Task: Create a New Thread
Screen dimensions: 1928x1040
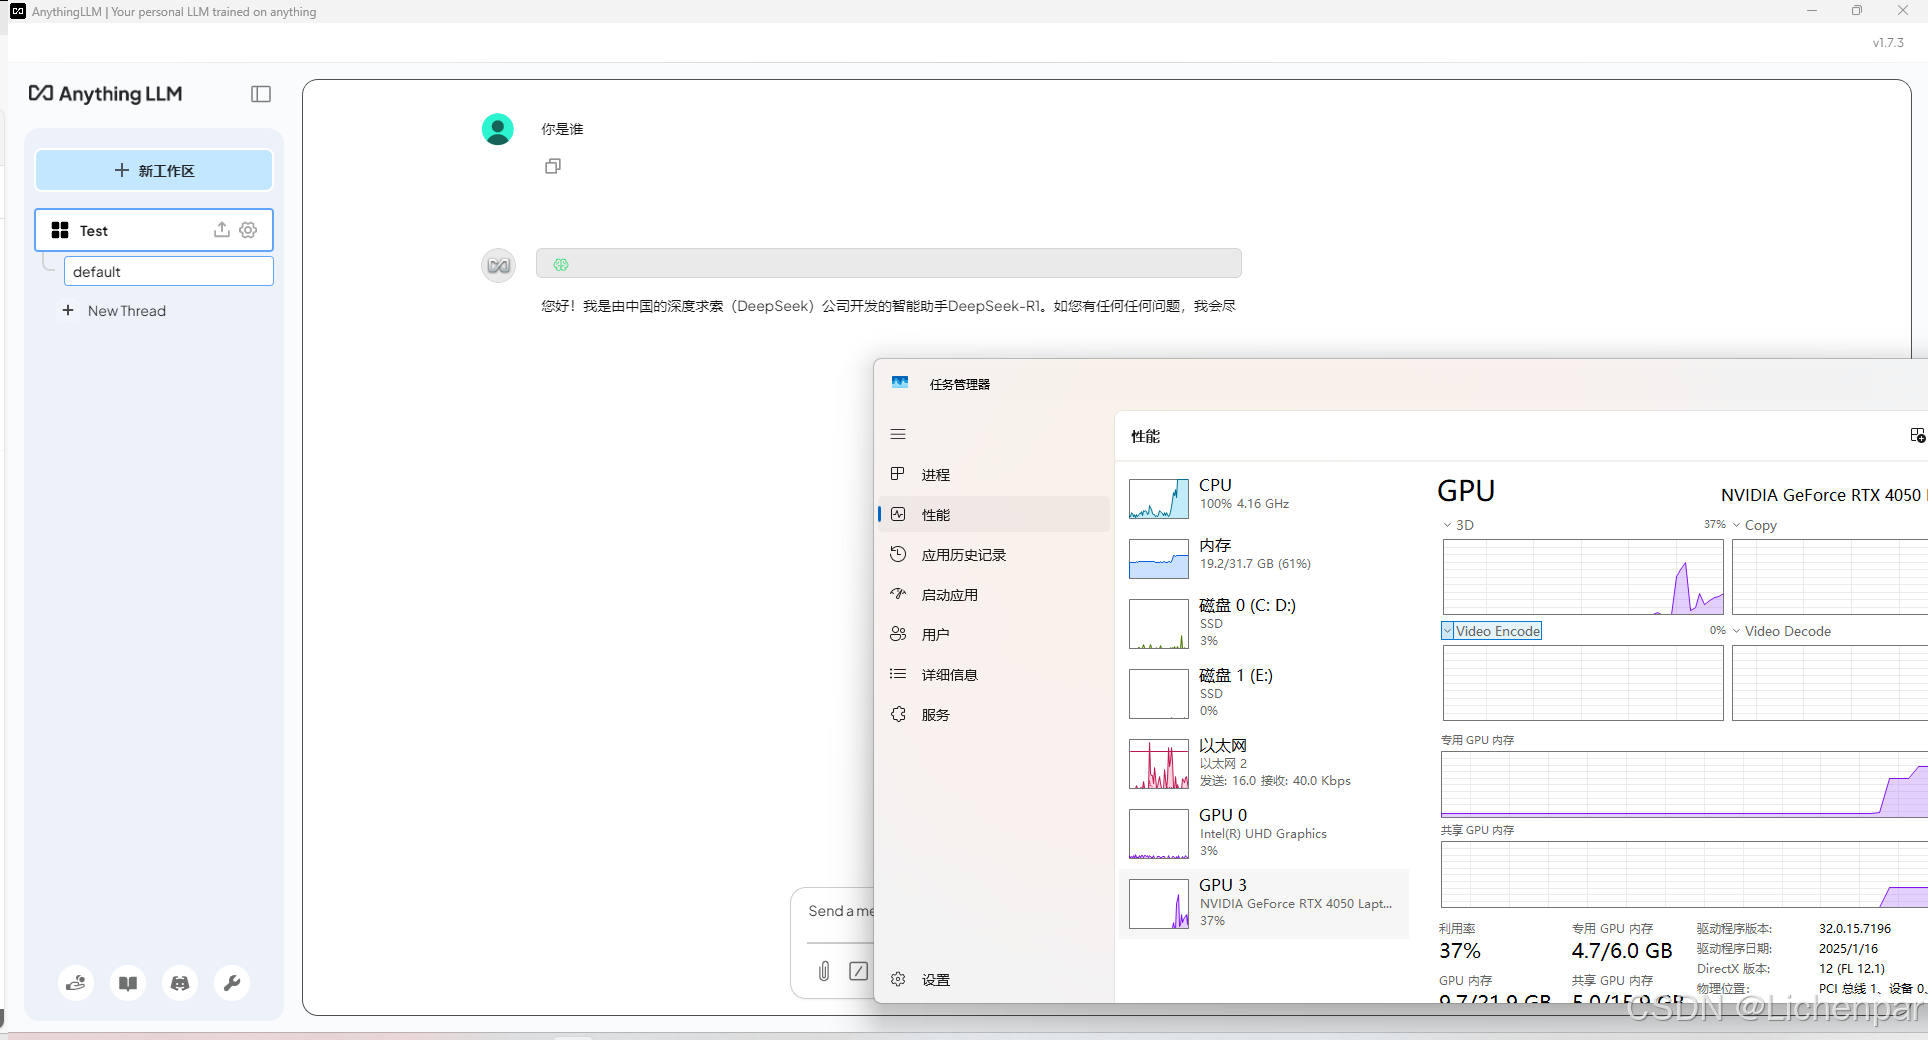Action: pyautogui.click(x=114, y=311)
